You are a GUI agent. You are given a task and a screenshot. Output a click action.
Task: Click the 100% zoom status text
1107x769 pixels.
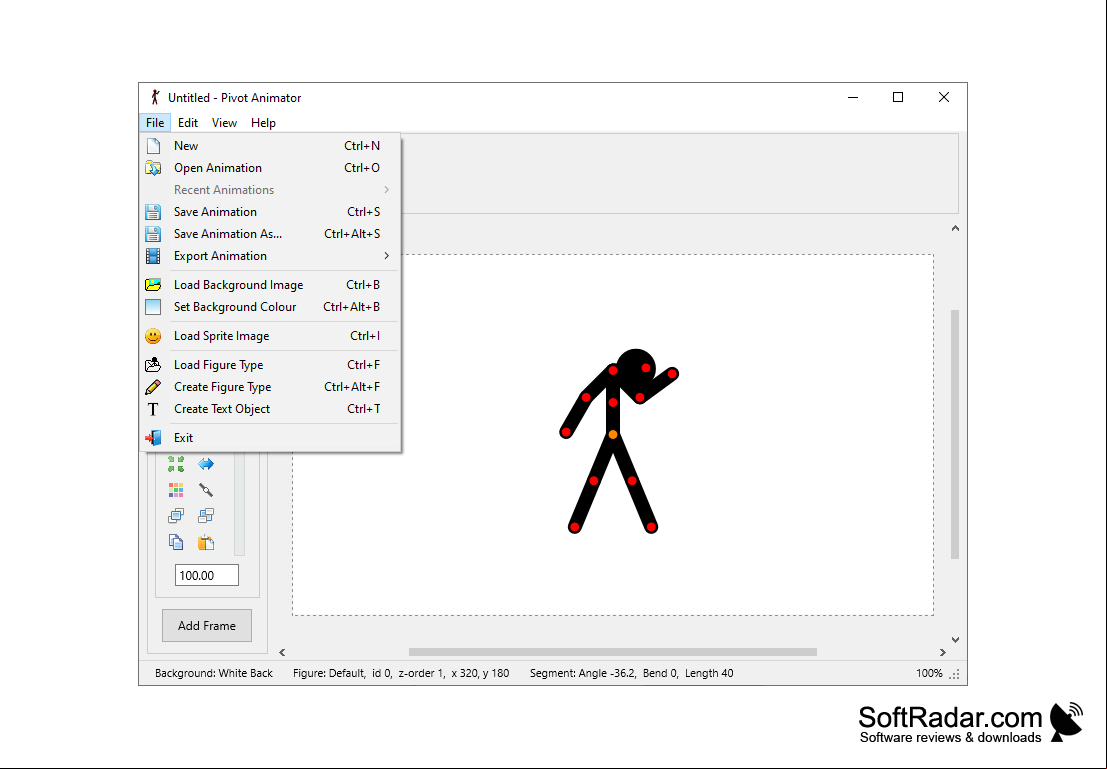929,674
